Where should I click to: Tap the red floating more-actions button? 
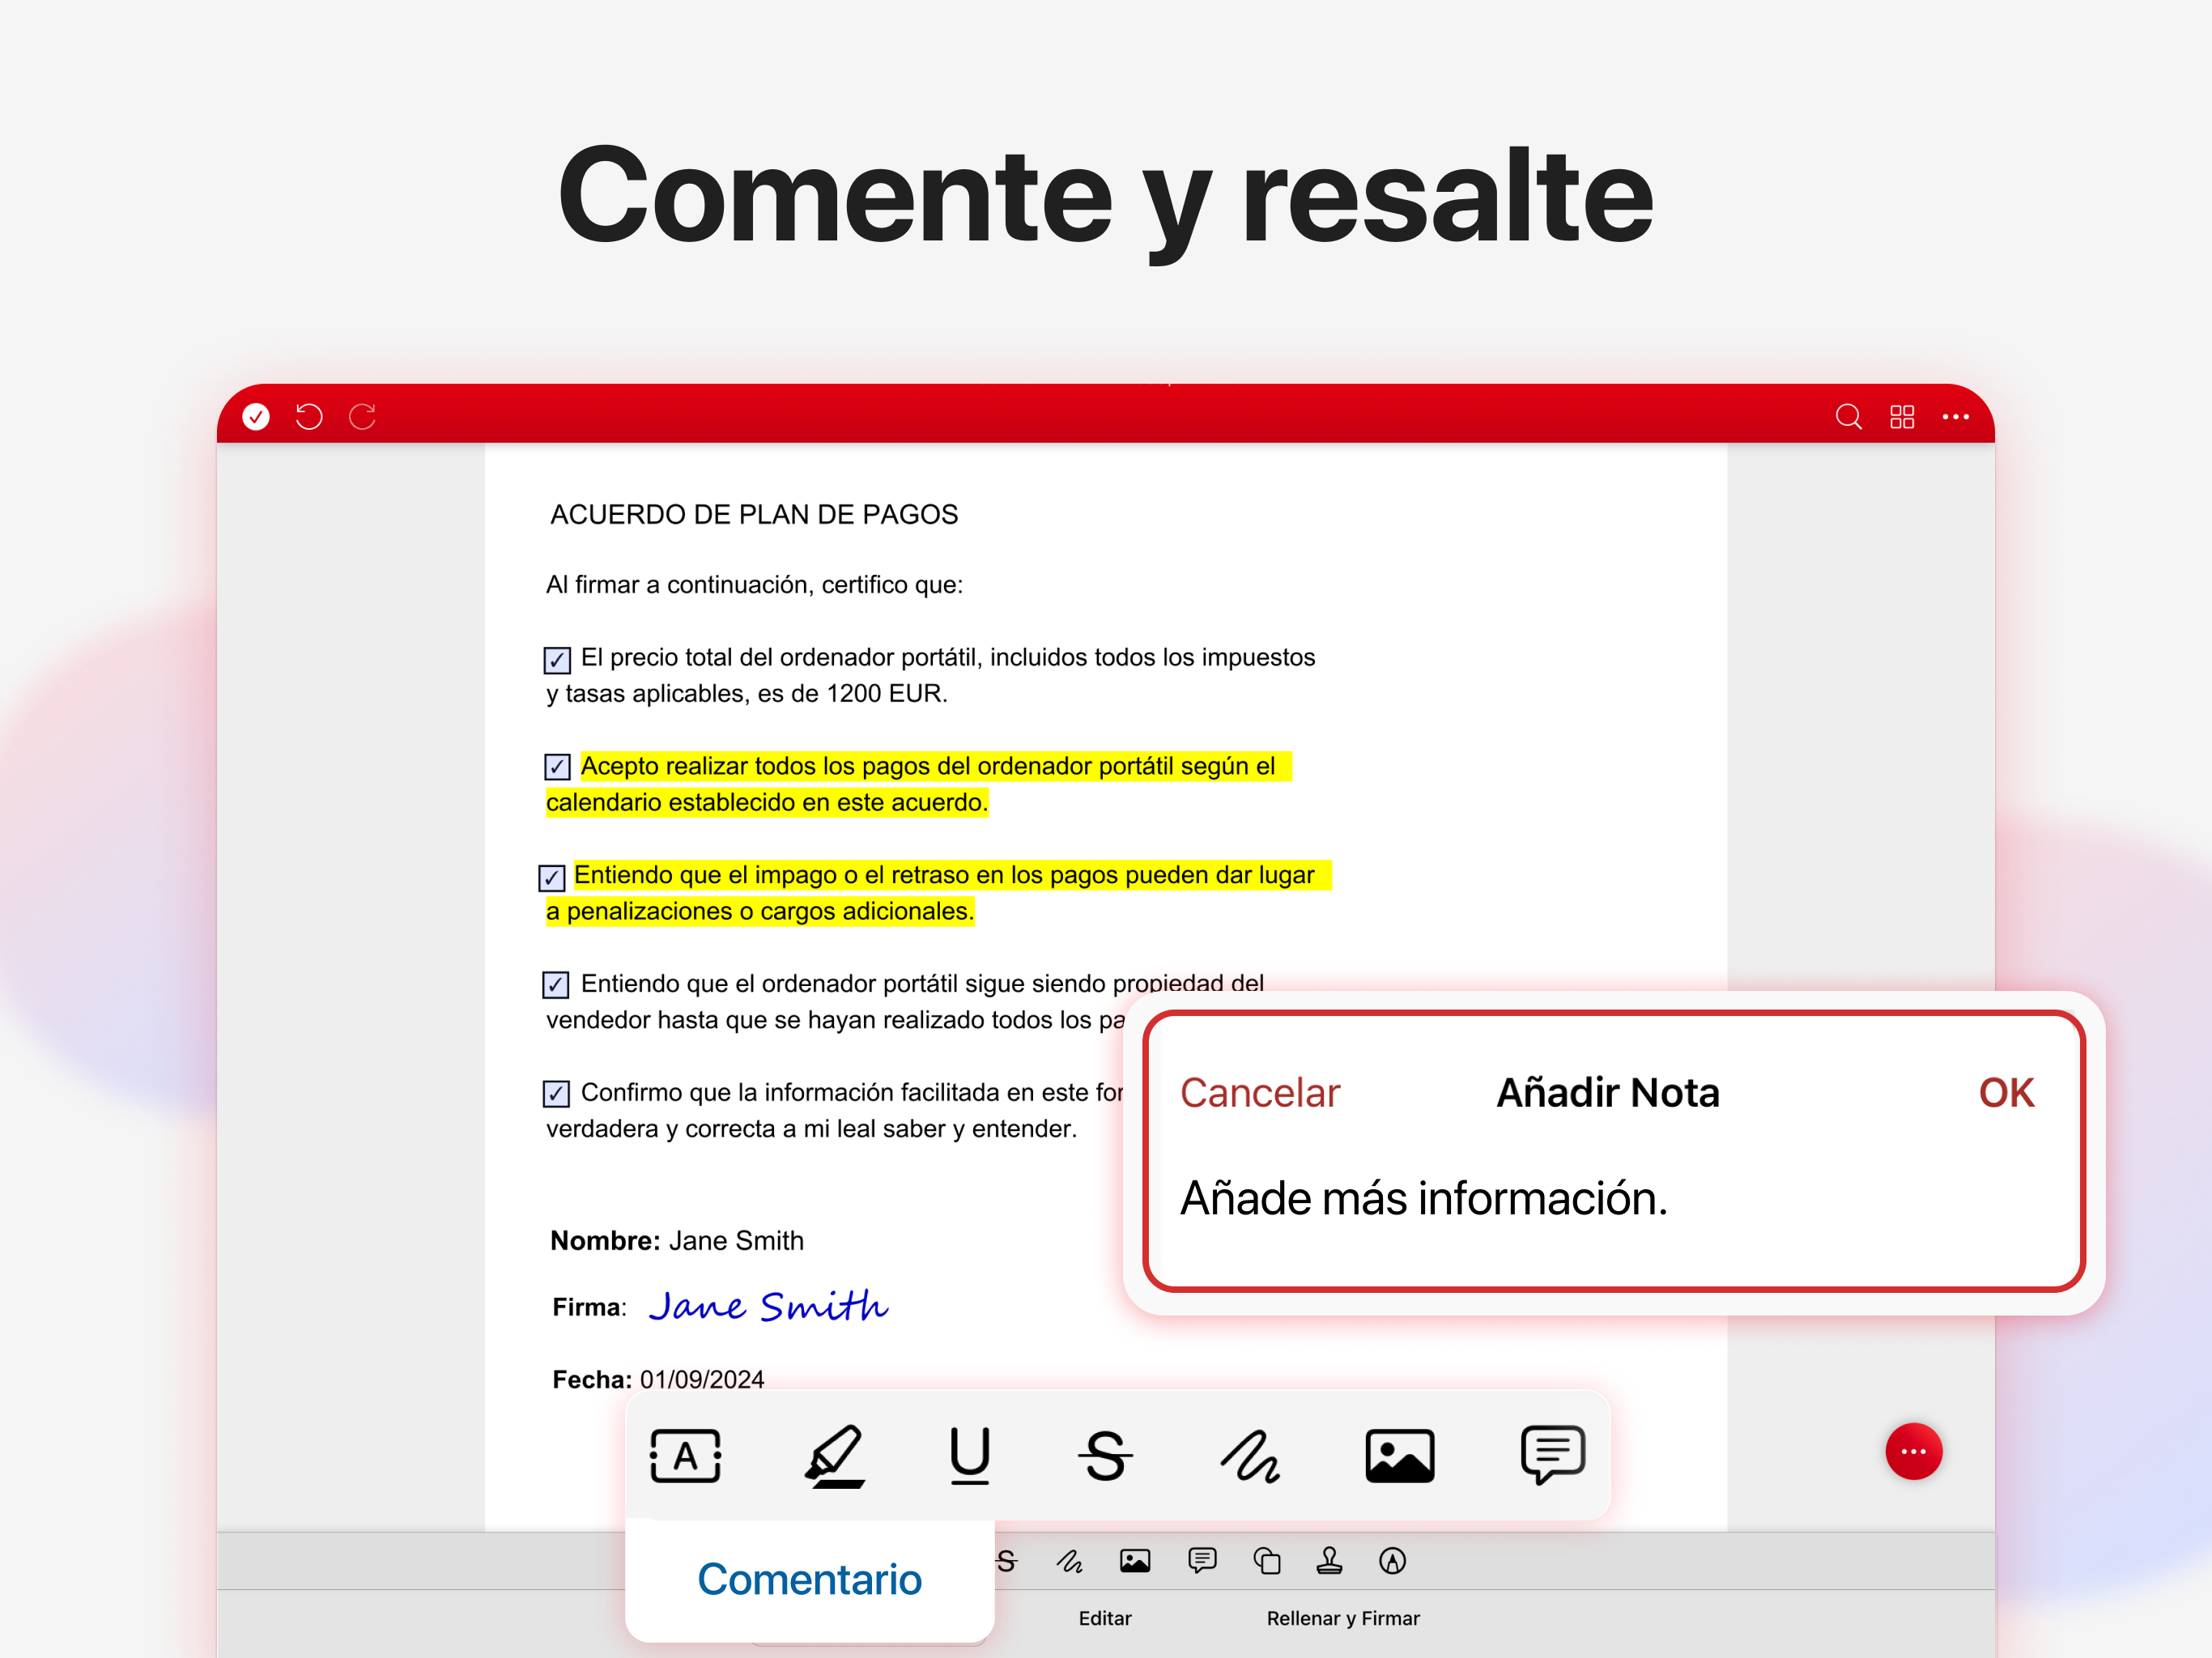coord(1913,1451)
